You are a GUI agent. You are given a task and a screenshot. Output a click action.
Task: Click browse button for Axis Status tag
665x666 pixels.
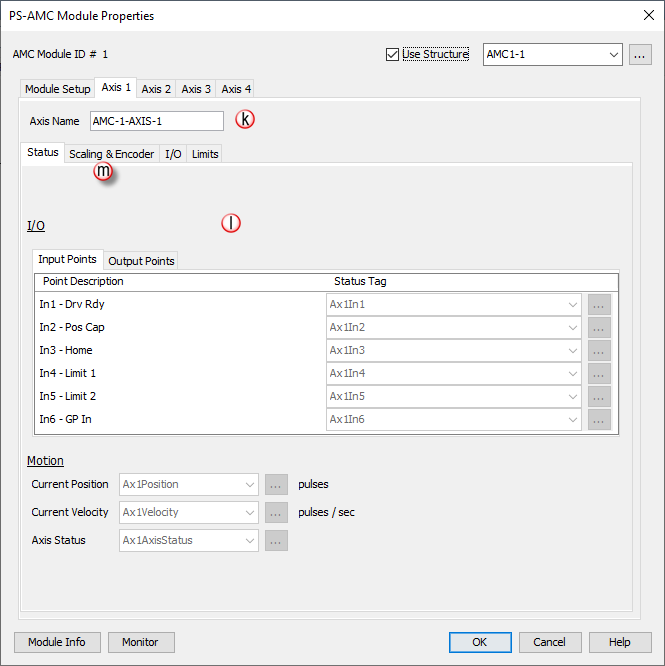pyautogui.click(x=277, y=541)
